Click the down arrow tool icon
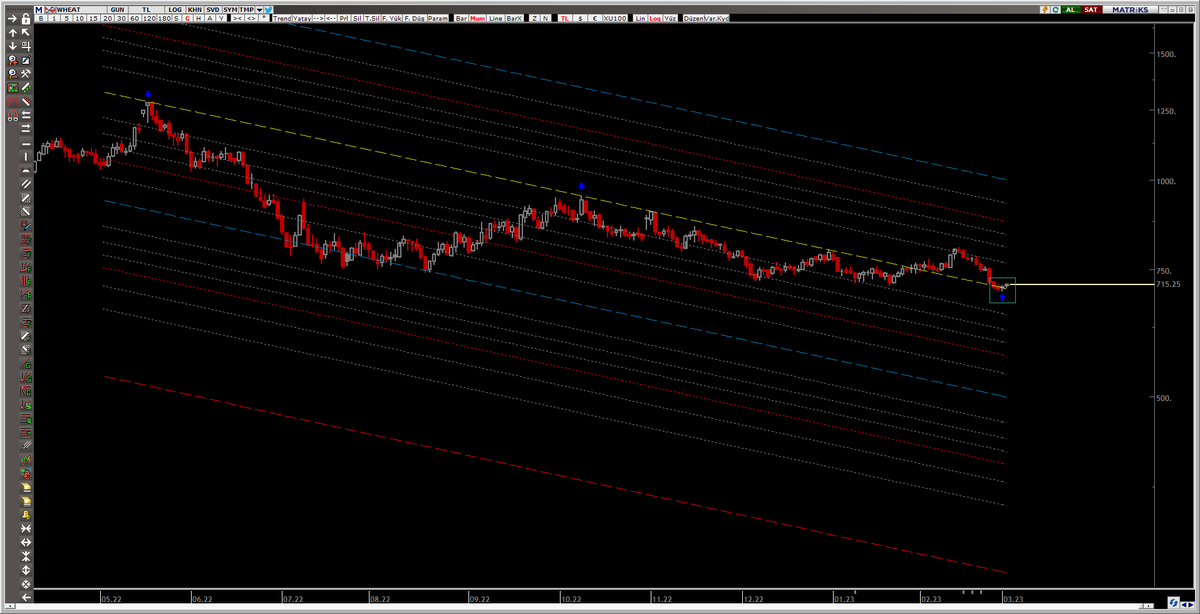 [x=12, y=46]
